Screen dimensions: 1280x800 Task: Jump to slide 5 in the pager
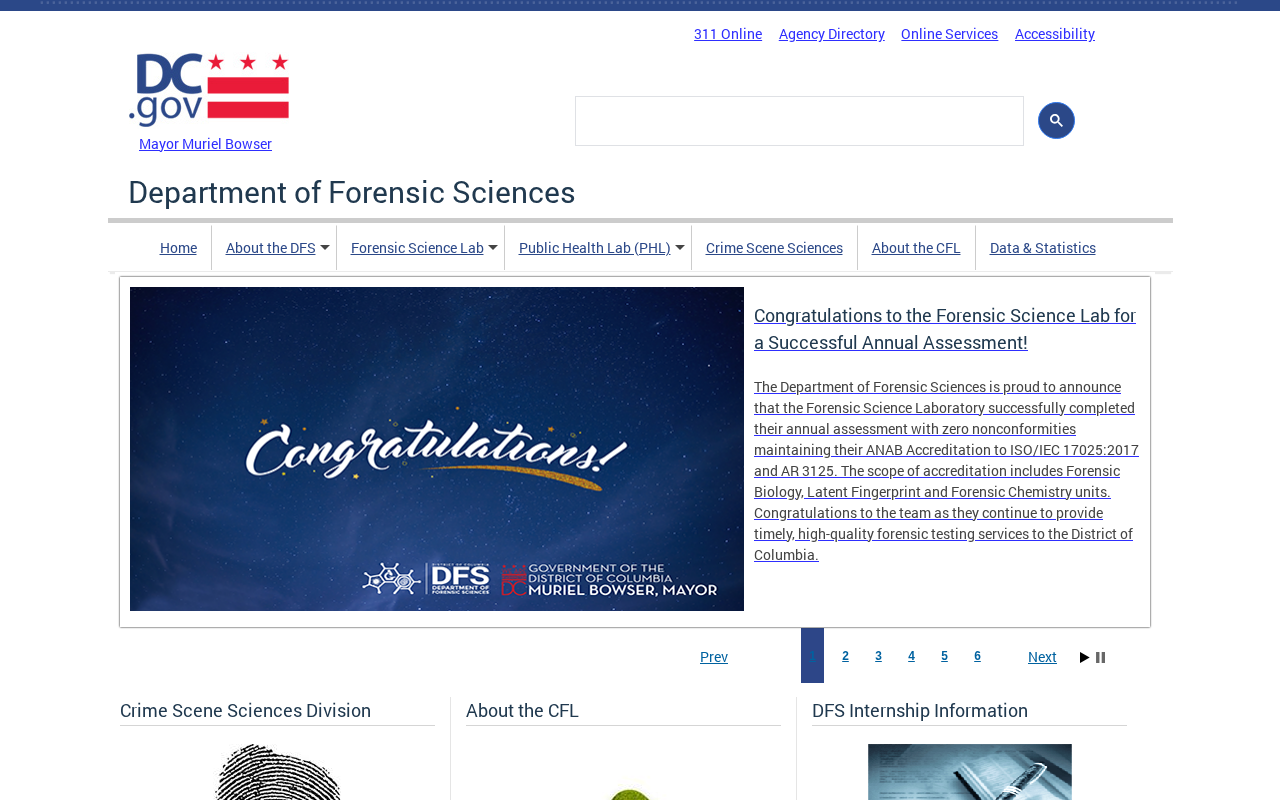(944, 656)
